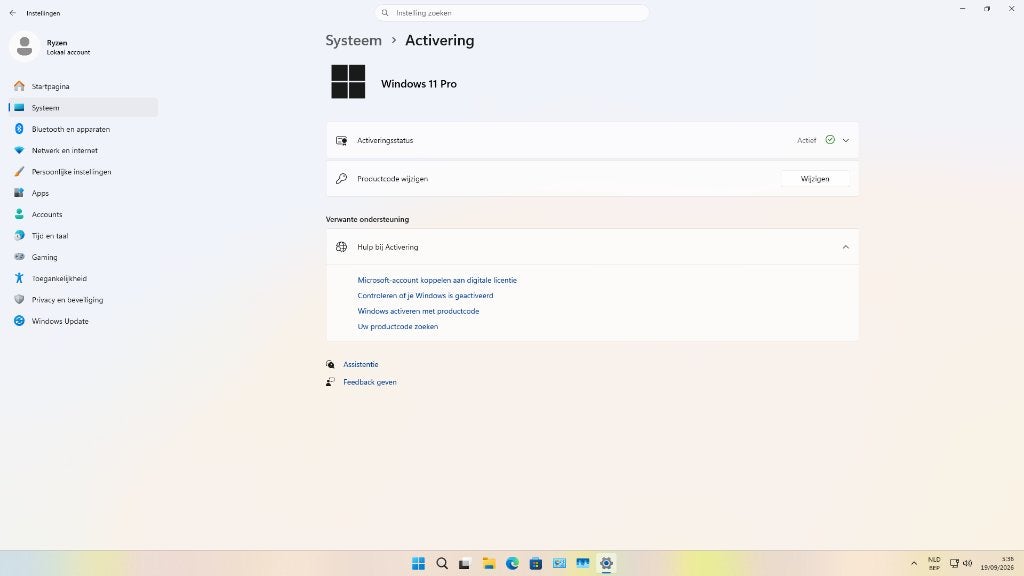This screenshot has width=1024, height=576.
Task: Open Windows Update in the sidebar
Action: [x=83, y=321]
